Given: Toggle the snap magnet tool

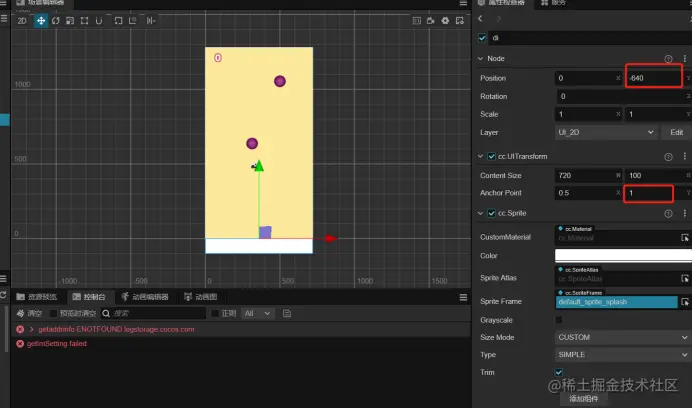Looking at the screenshot, I should (99, 21).
